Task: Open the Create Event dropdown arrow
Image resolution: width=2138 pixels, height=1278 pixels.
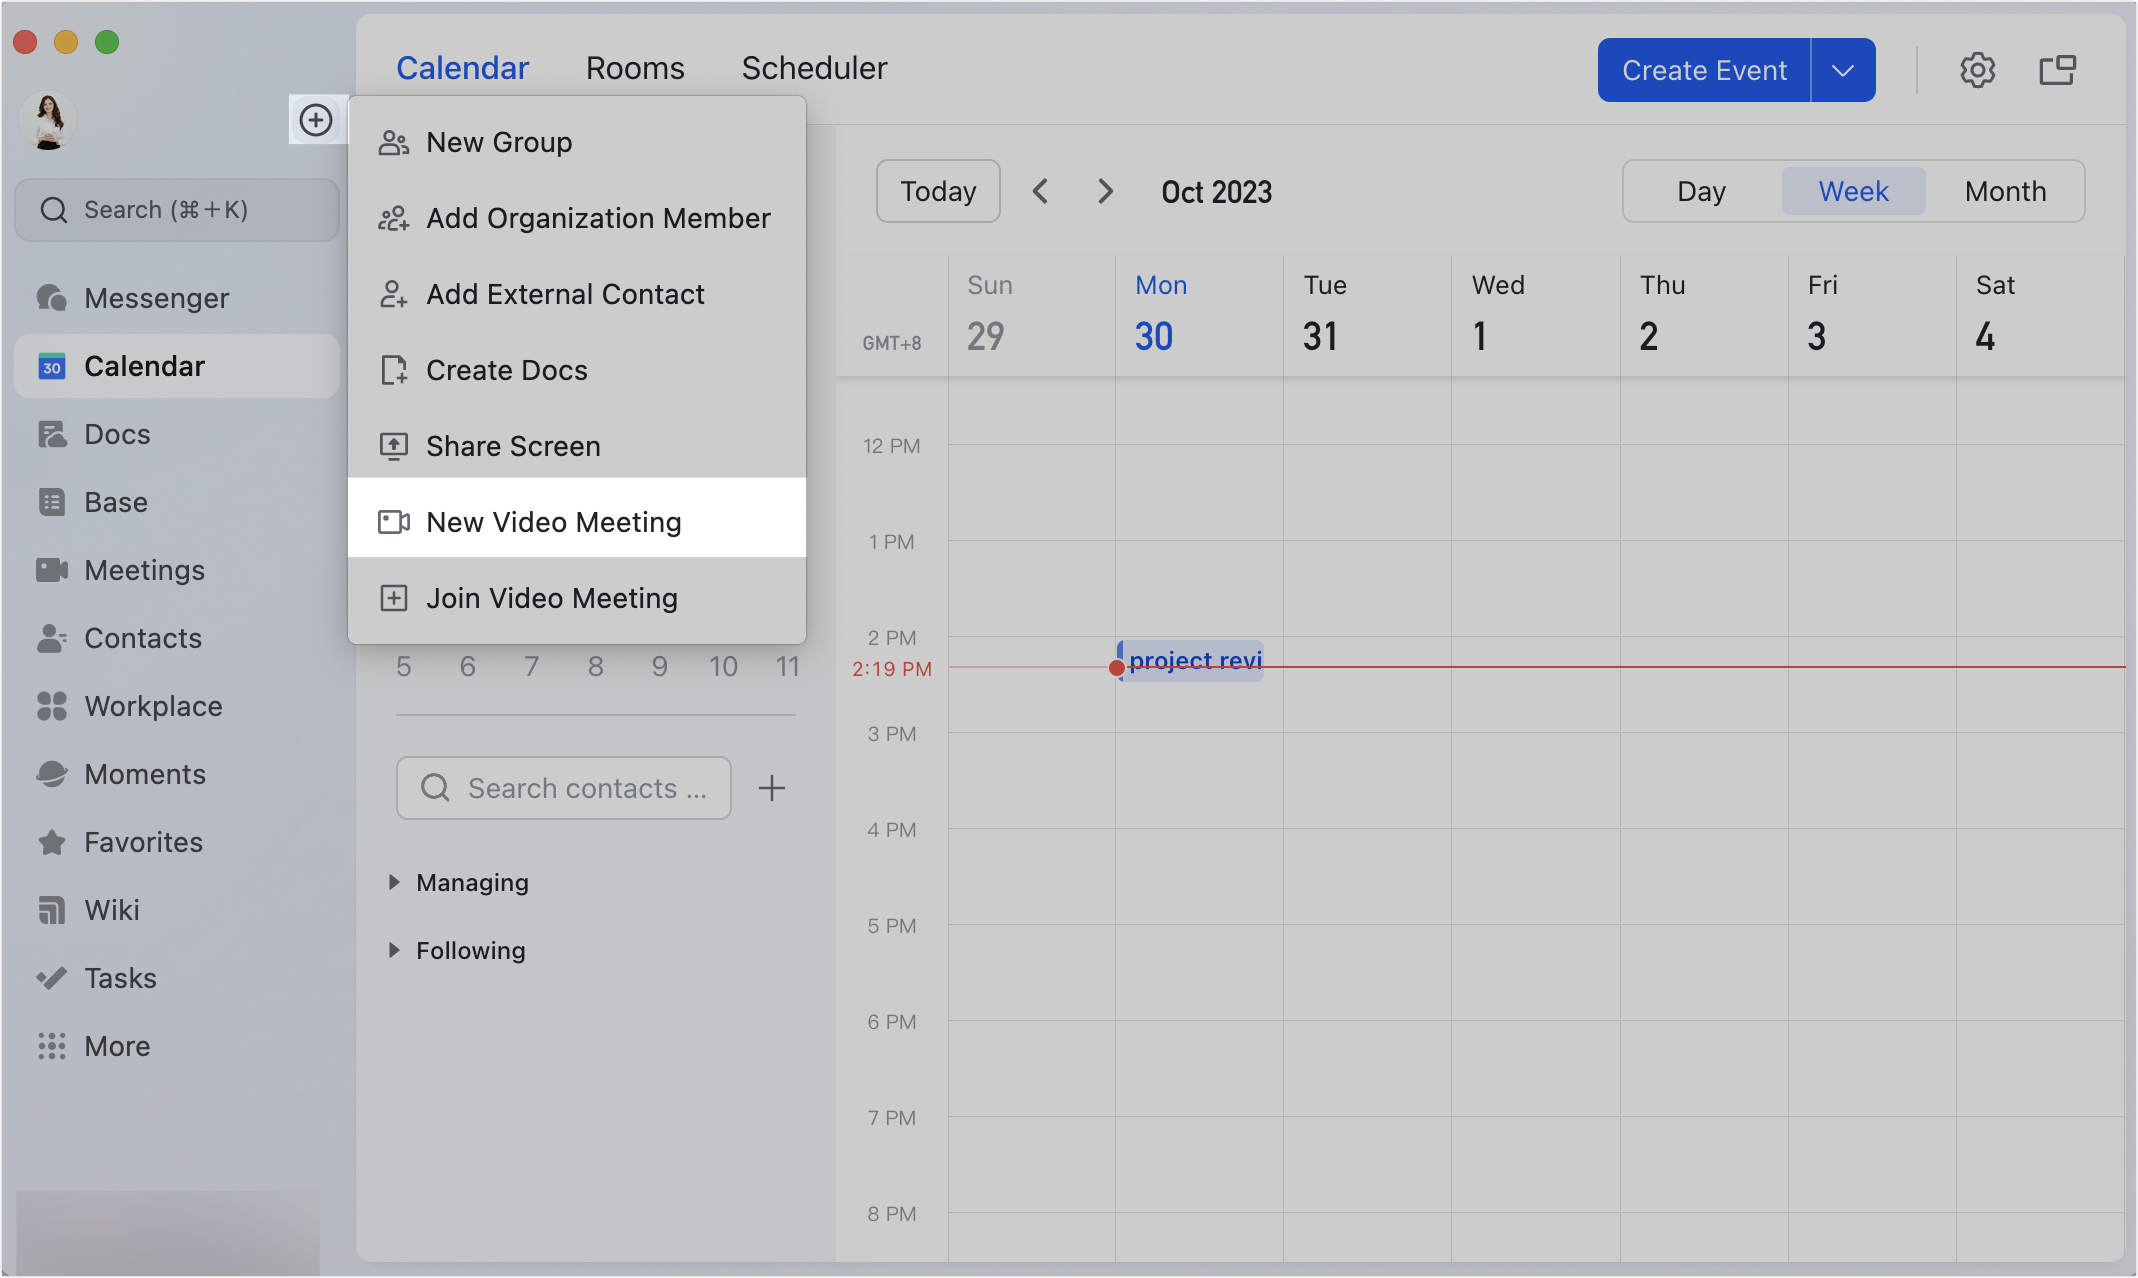Action: [1843, 69]
